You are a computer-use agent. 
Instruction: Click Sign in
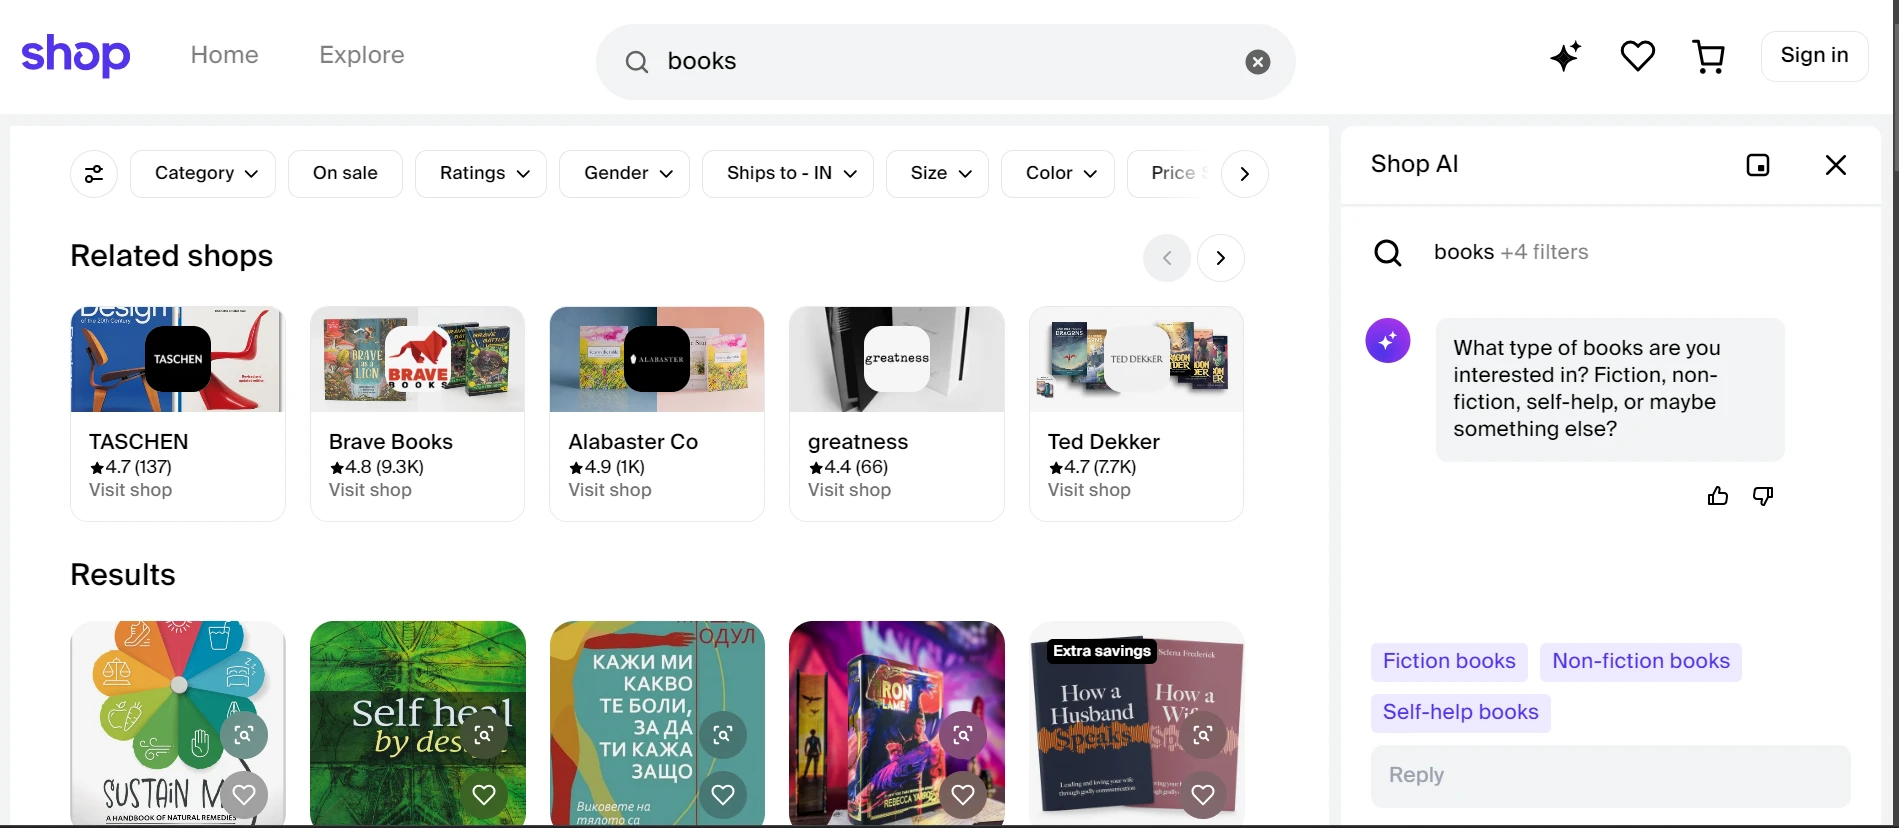click(x=1814, y=55)
